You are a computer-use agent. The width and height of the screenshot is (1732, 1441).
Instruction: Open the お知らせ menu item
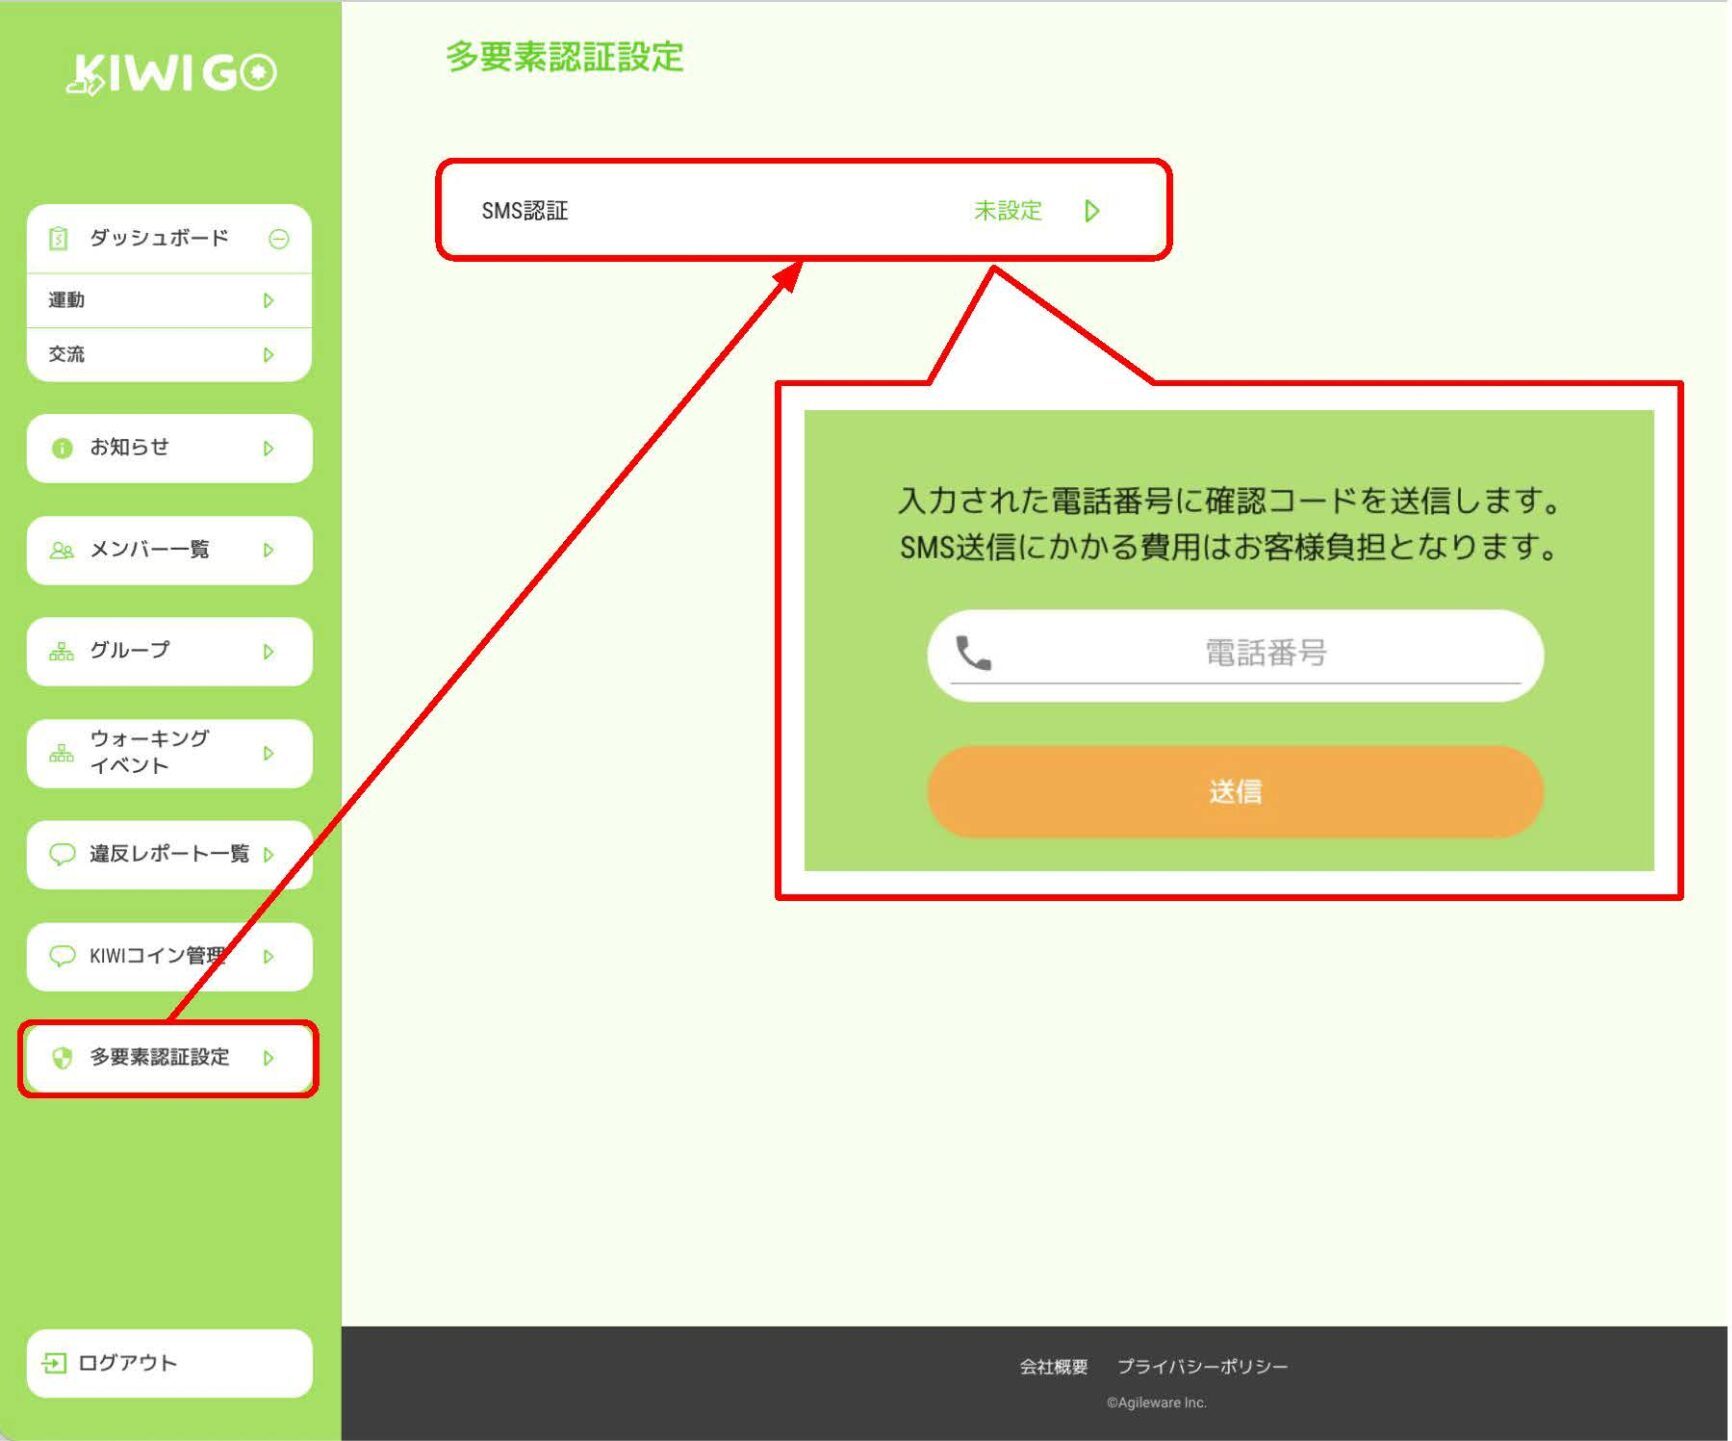coord(169,448)
